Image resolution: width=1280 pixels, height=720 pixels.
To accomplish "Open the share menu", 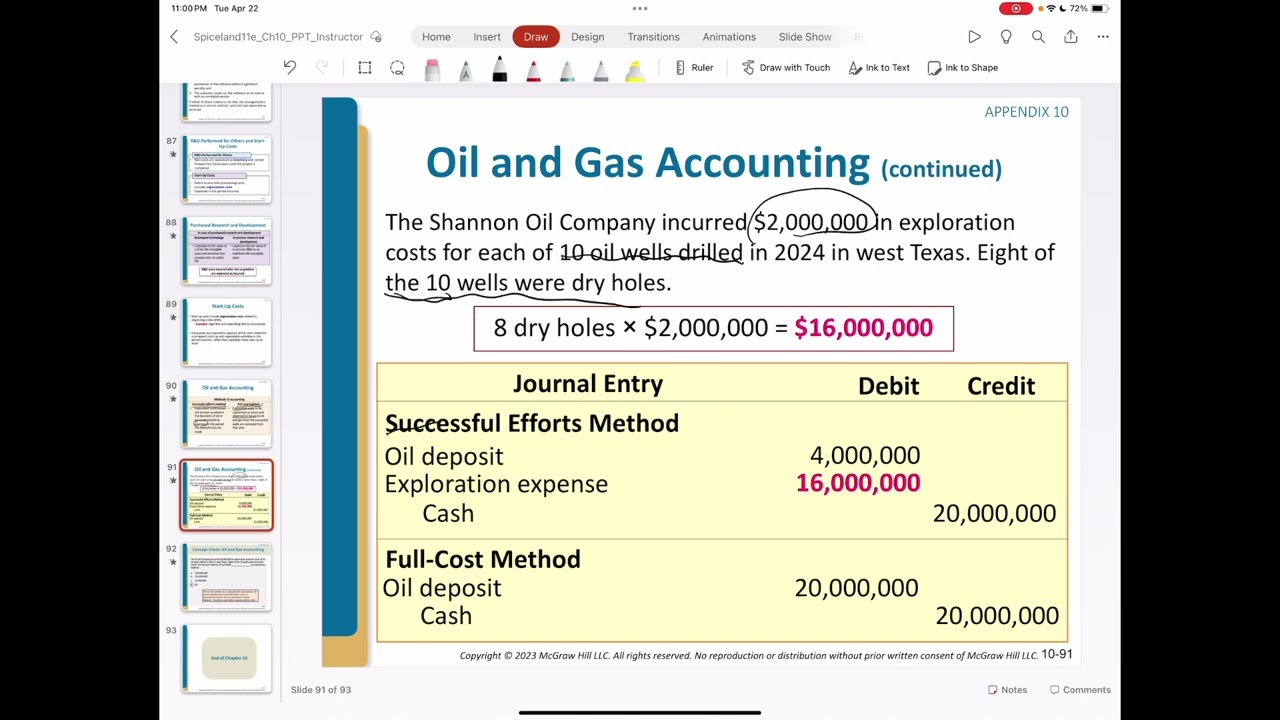I will click(1071, 37).
